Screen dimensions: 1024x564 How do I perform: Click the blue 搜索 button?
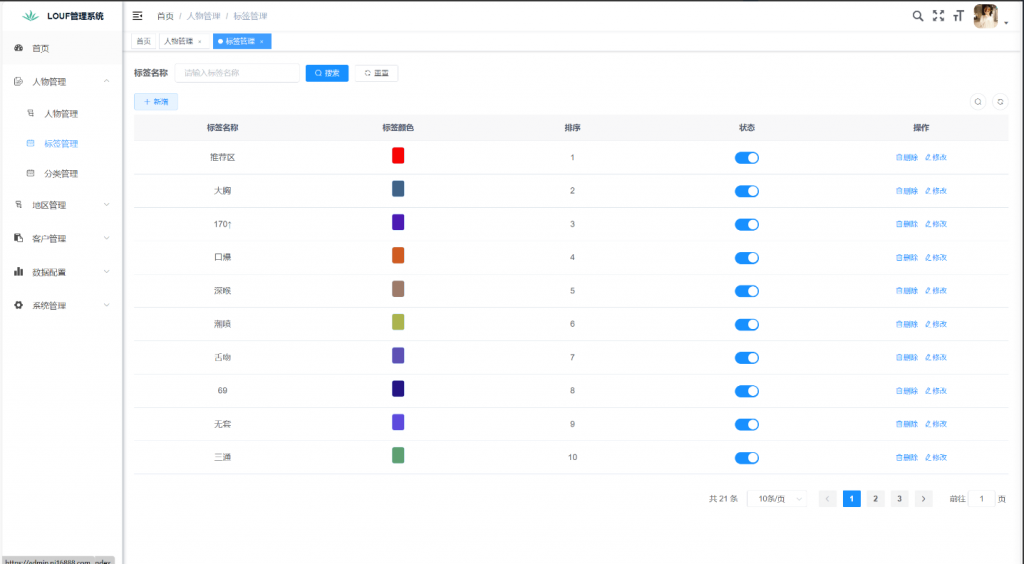pyautogui.click(x=327, y=73)
